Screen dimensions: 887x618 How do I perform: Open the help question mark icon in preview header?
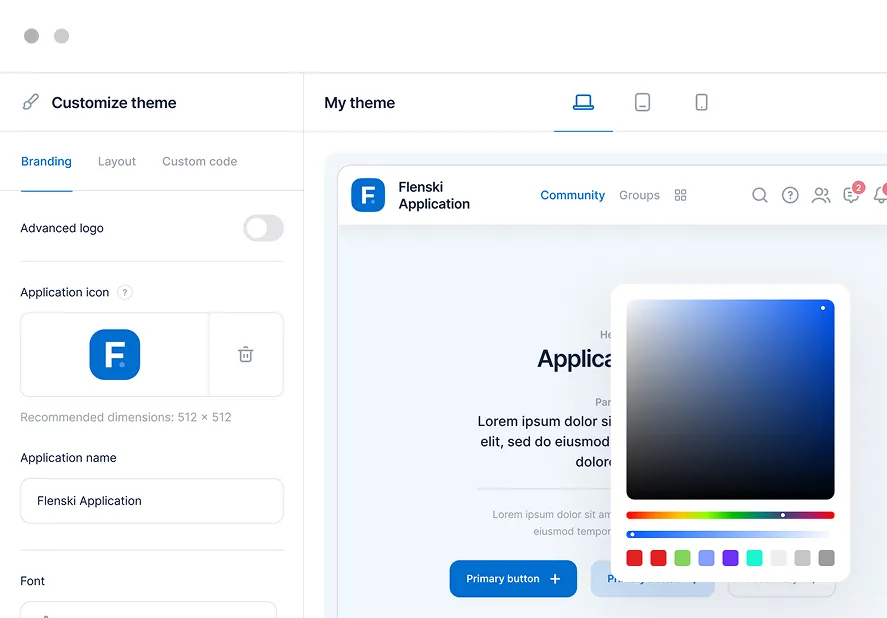(x=790, y=195)
